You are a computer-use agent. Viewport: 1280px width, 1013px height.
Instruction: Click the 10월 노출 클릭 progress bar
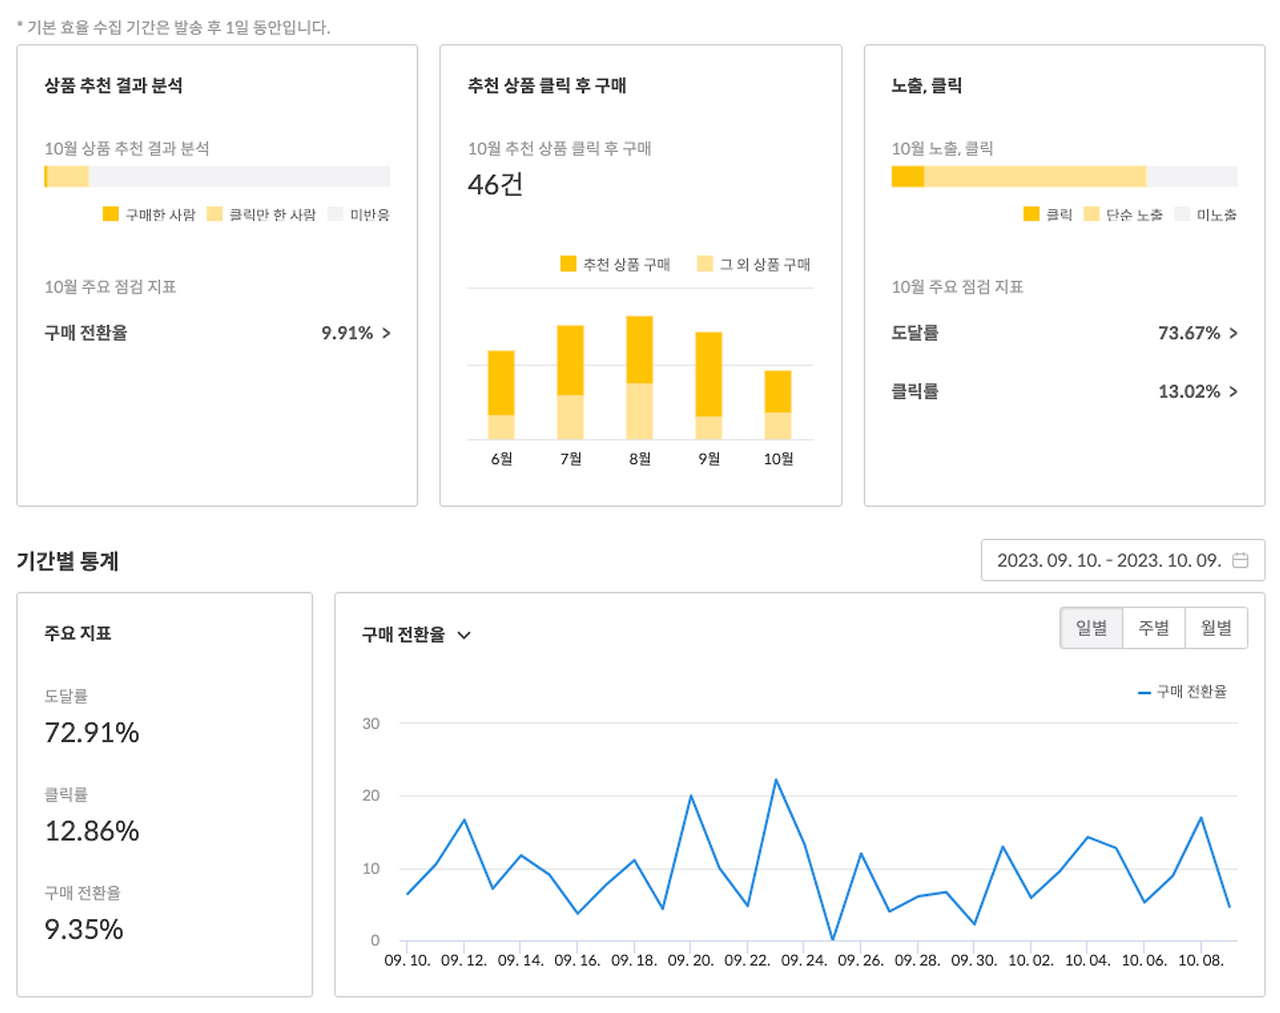pyautogui.click(x=1063, y=175)
